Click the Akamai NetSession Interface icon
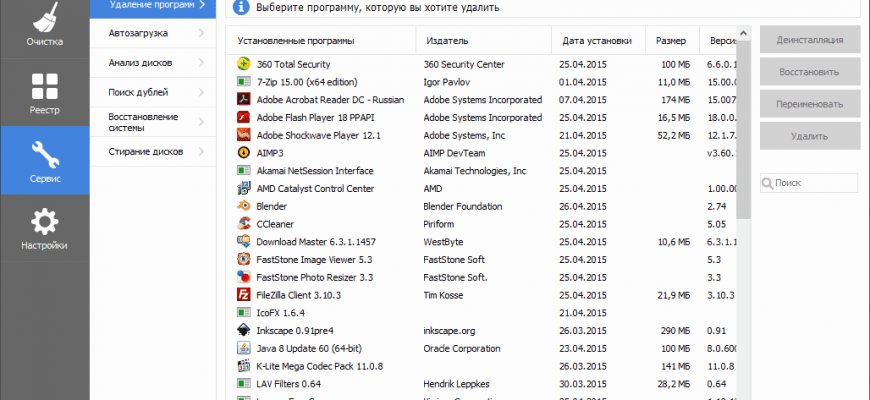The height and width of the screenshot is (400, 870). click(x=243, y=171)
